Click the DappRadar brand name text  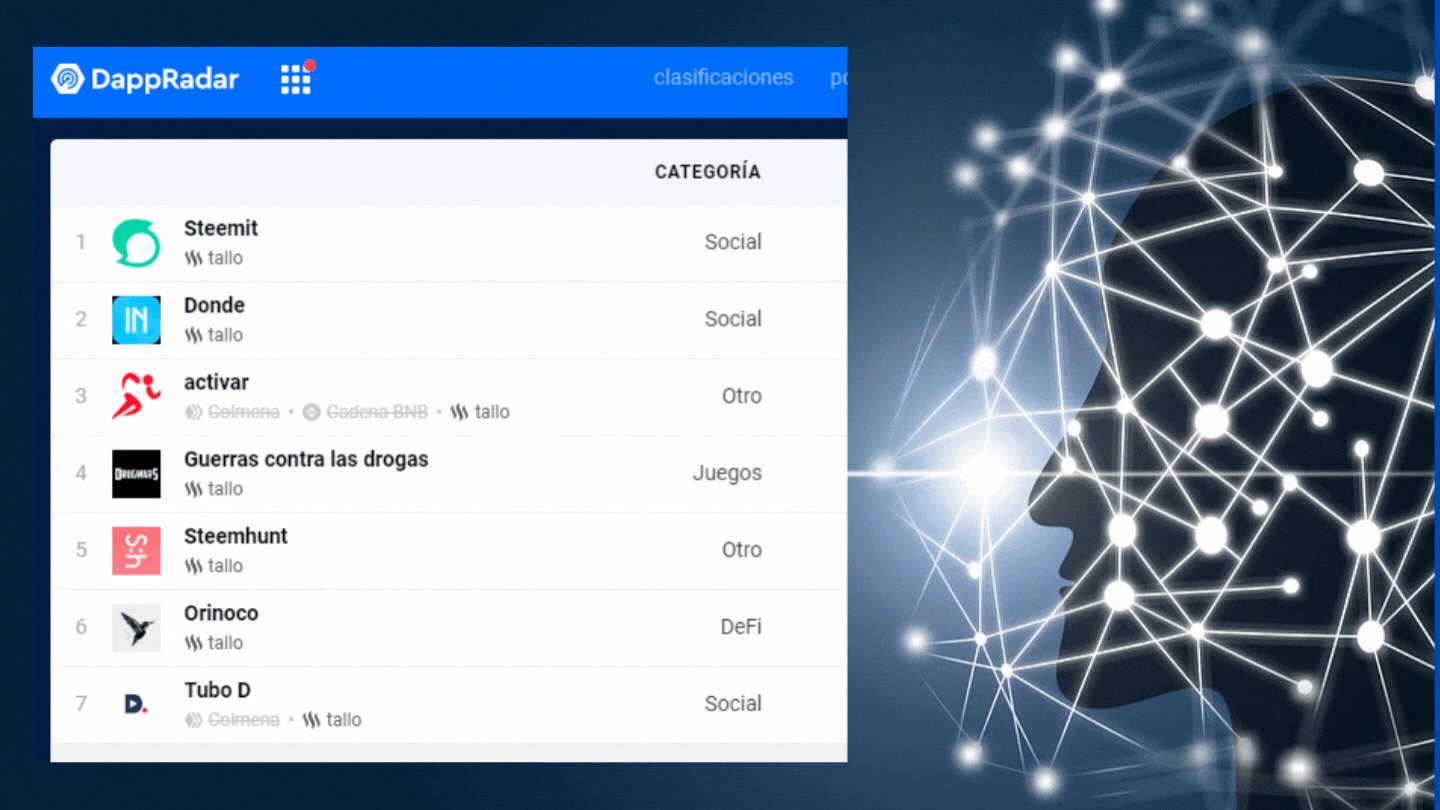(165, 79)
